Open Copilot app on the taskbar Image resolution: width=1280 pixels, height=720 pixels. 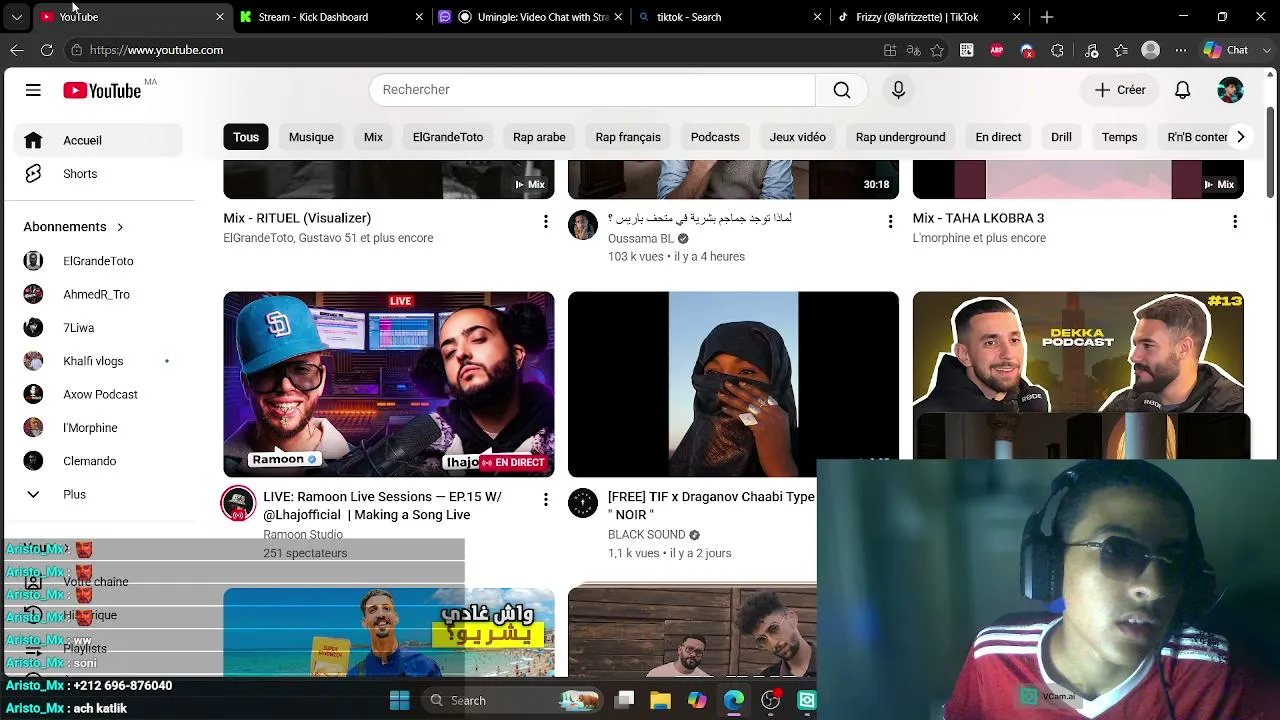[697, 700]
